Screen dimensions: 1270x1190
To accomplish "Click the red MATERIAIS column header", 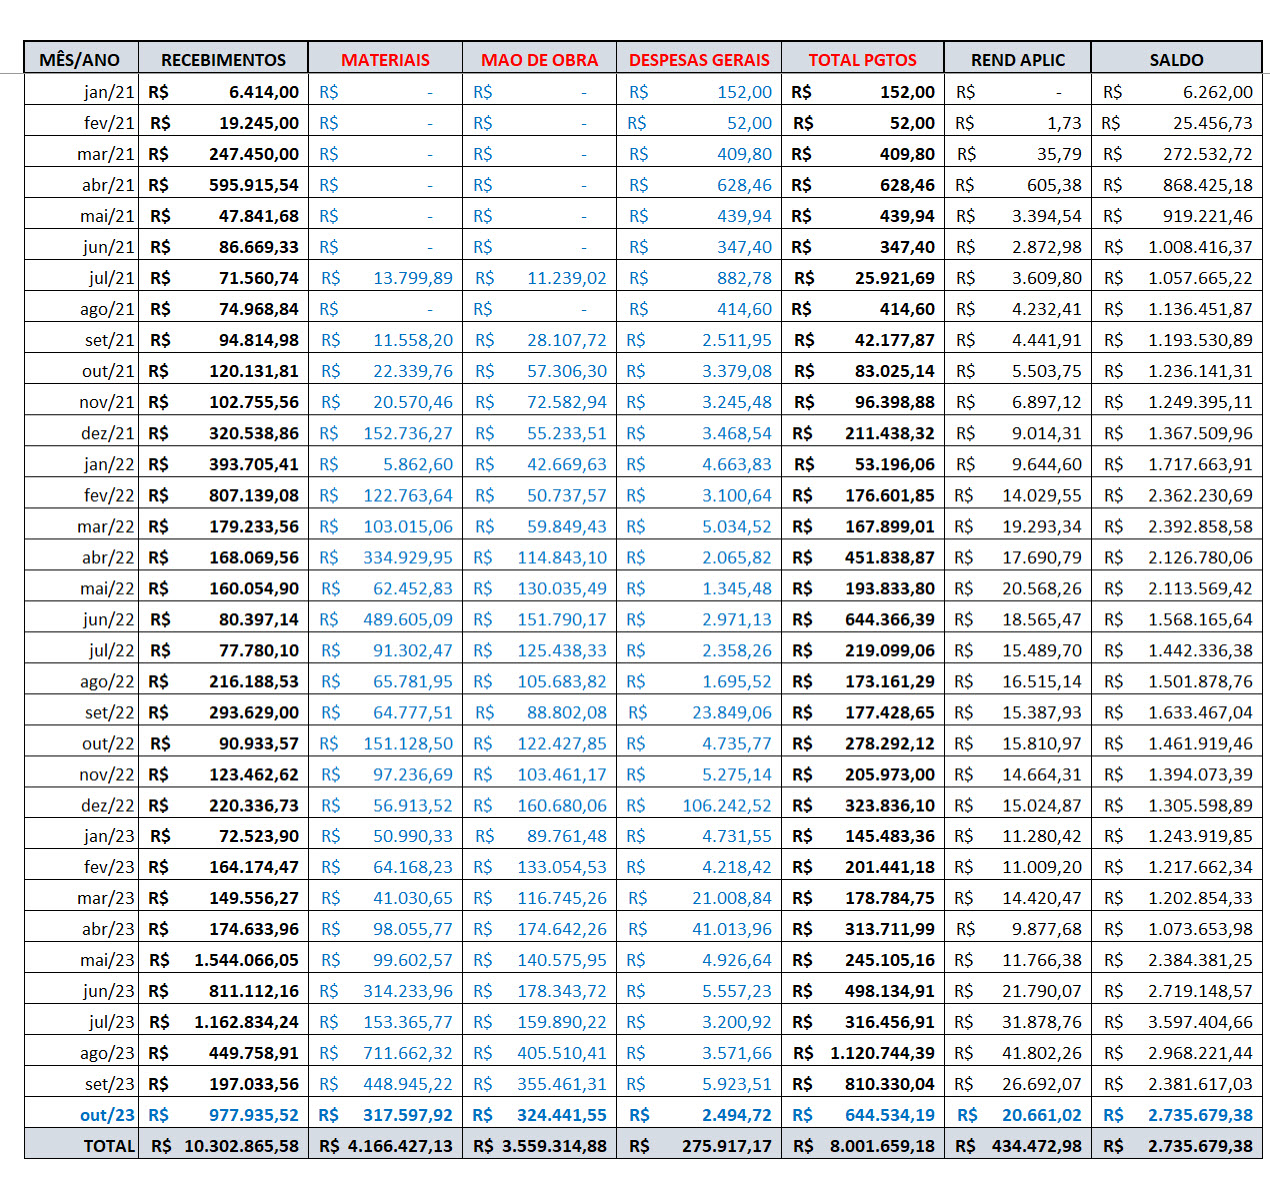I will [x=385, y=60].
